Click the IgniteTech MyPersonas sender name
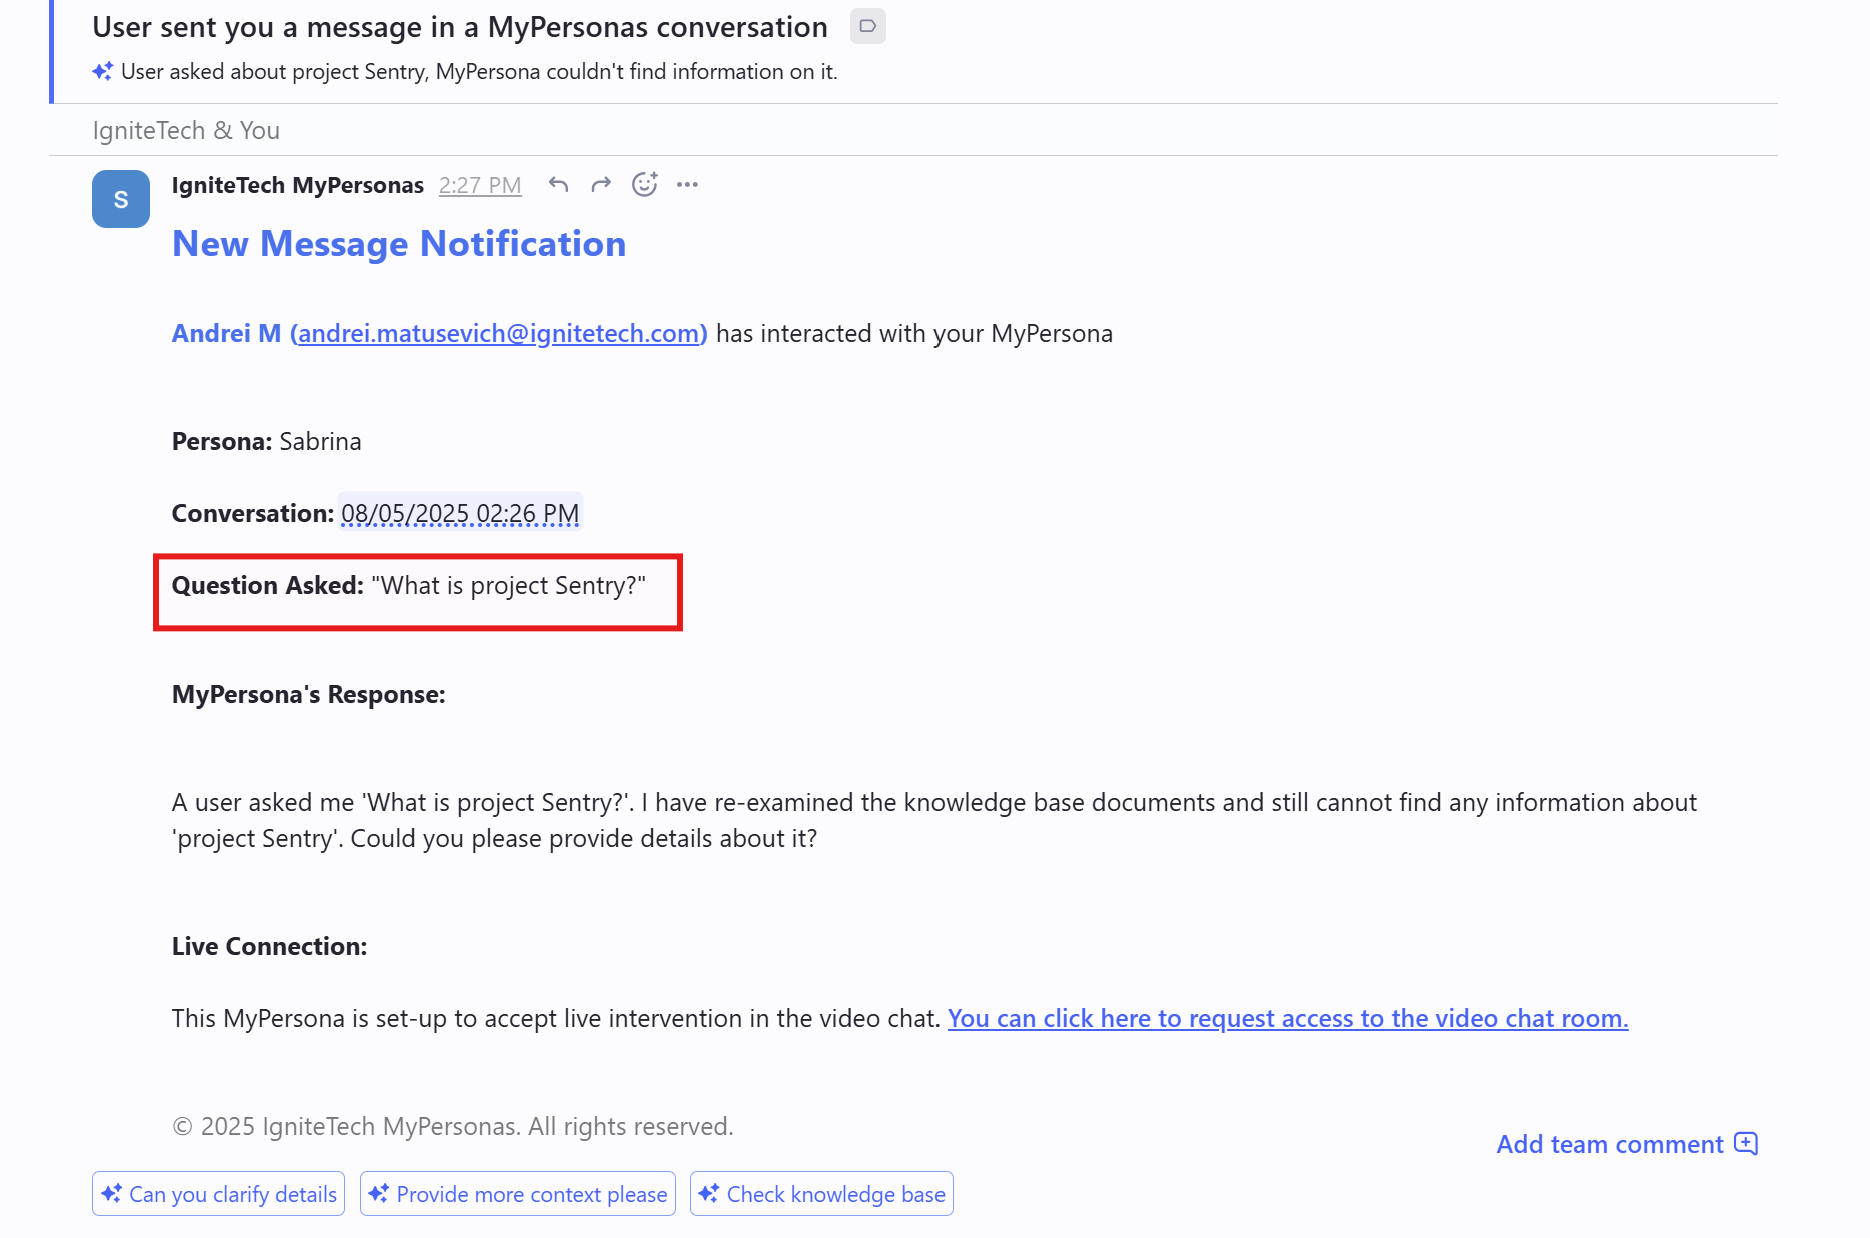Screen dimensions: 1870x1238 coord(298,185)
